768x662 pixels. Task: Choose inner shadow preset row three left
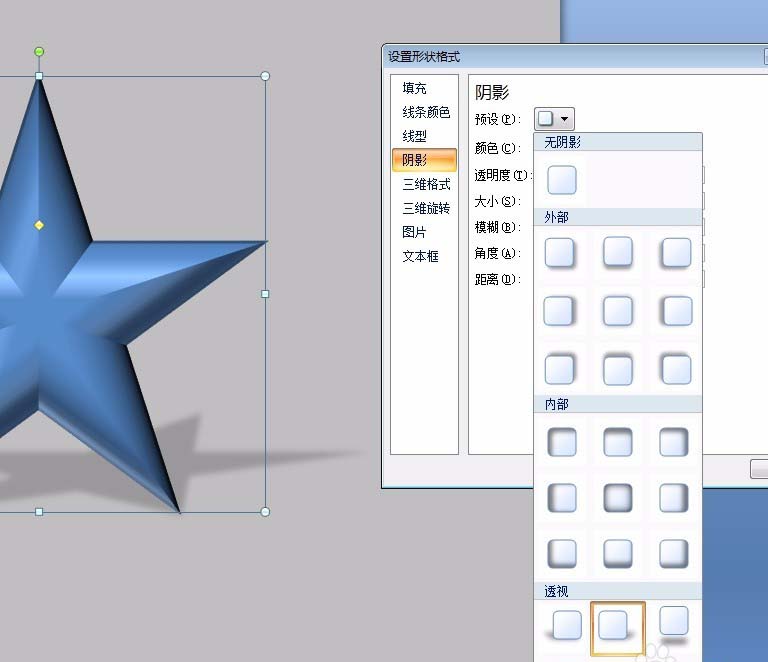(561, 553)
